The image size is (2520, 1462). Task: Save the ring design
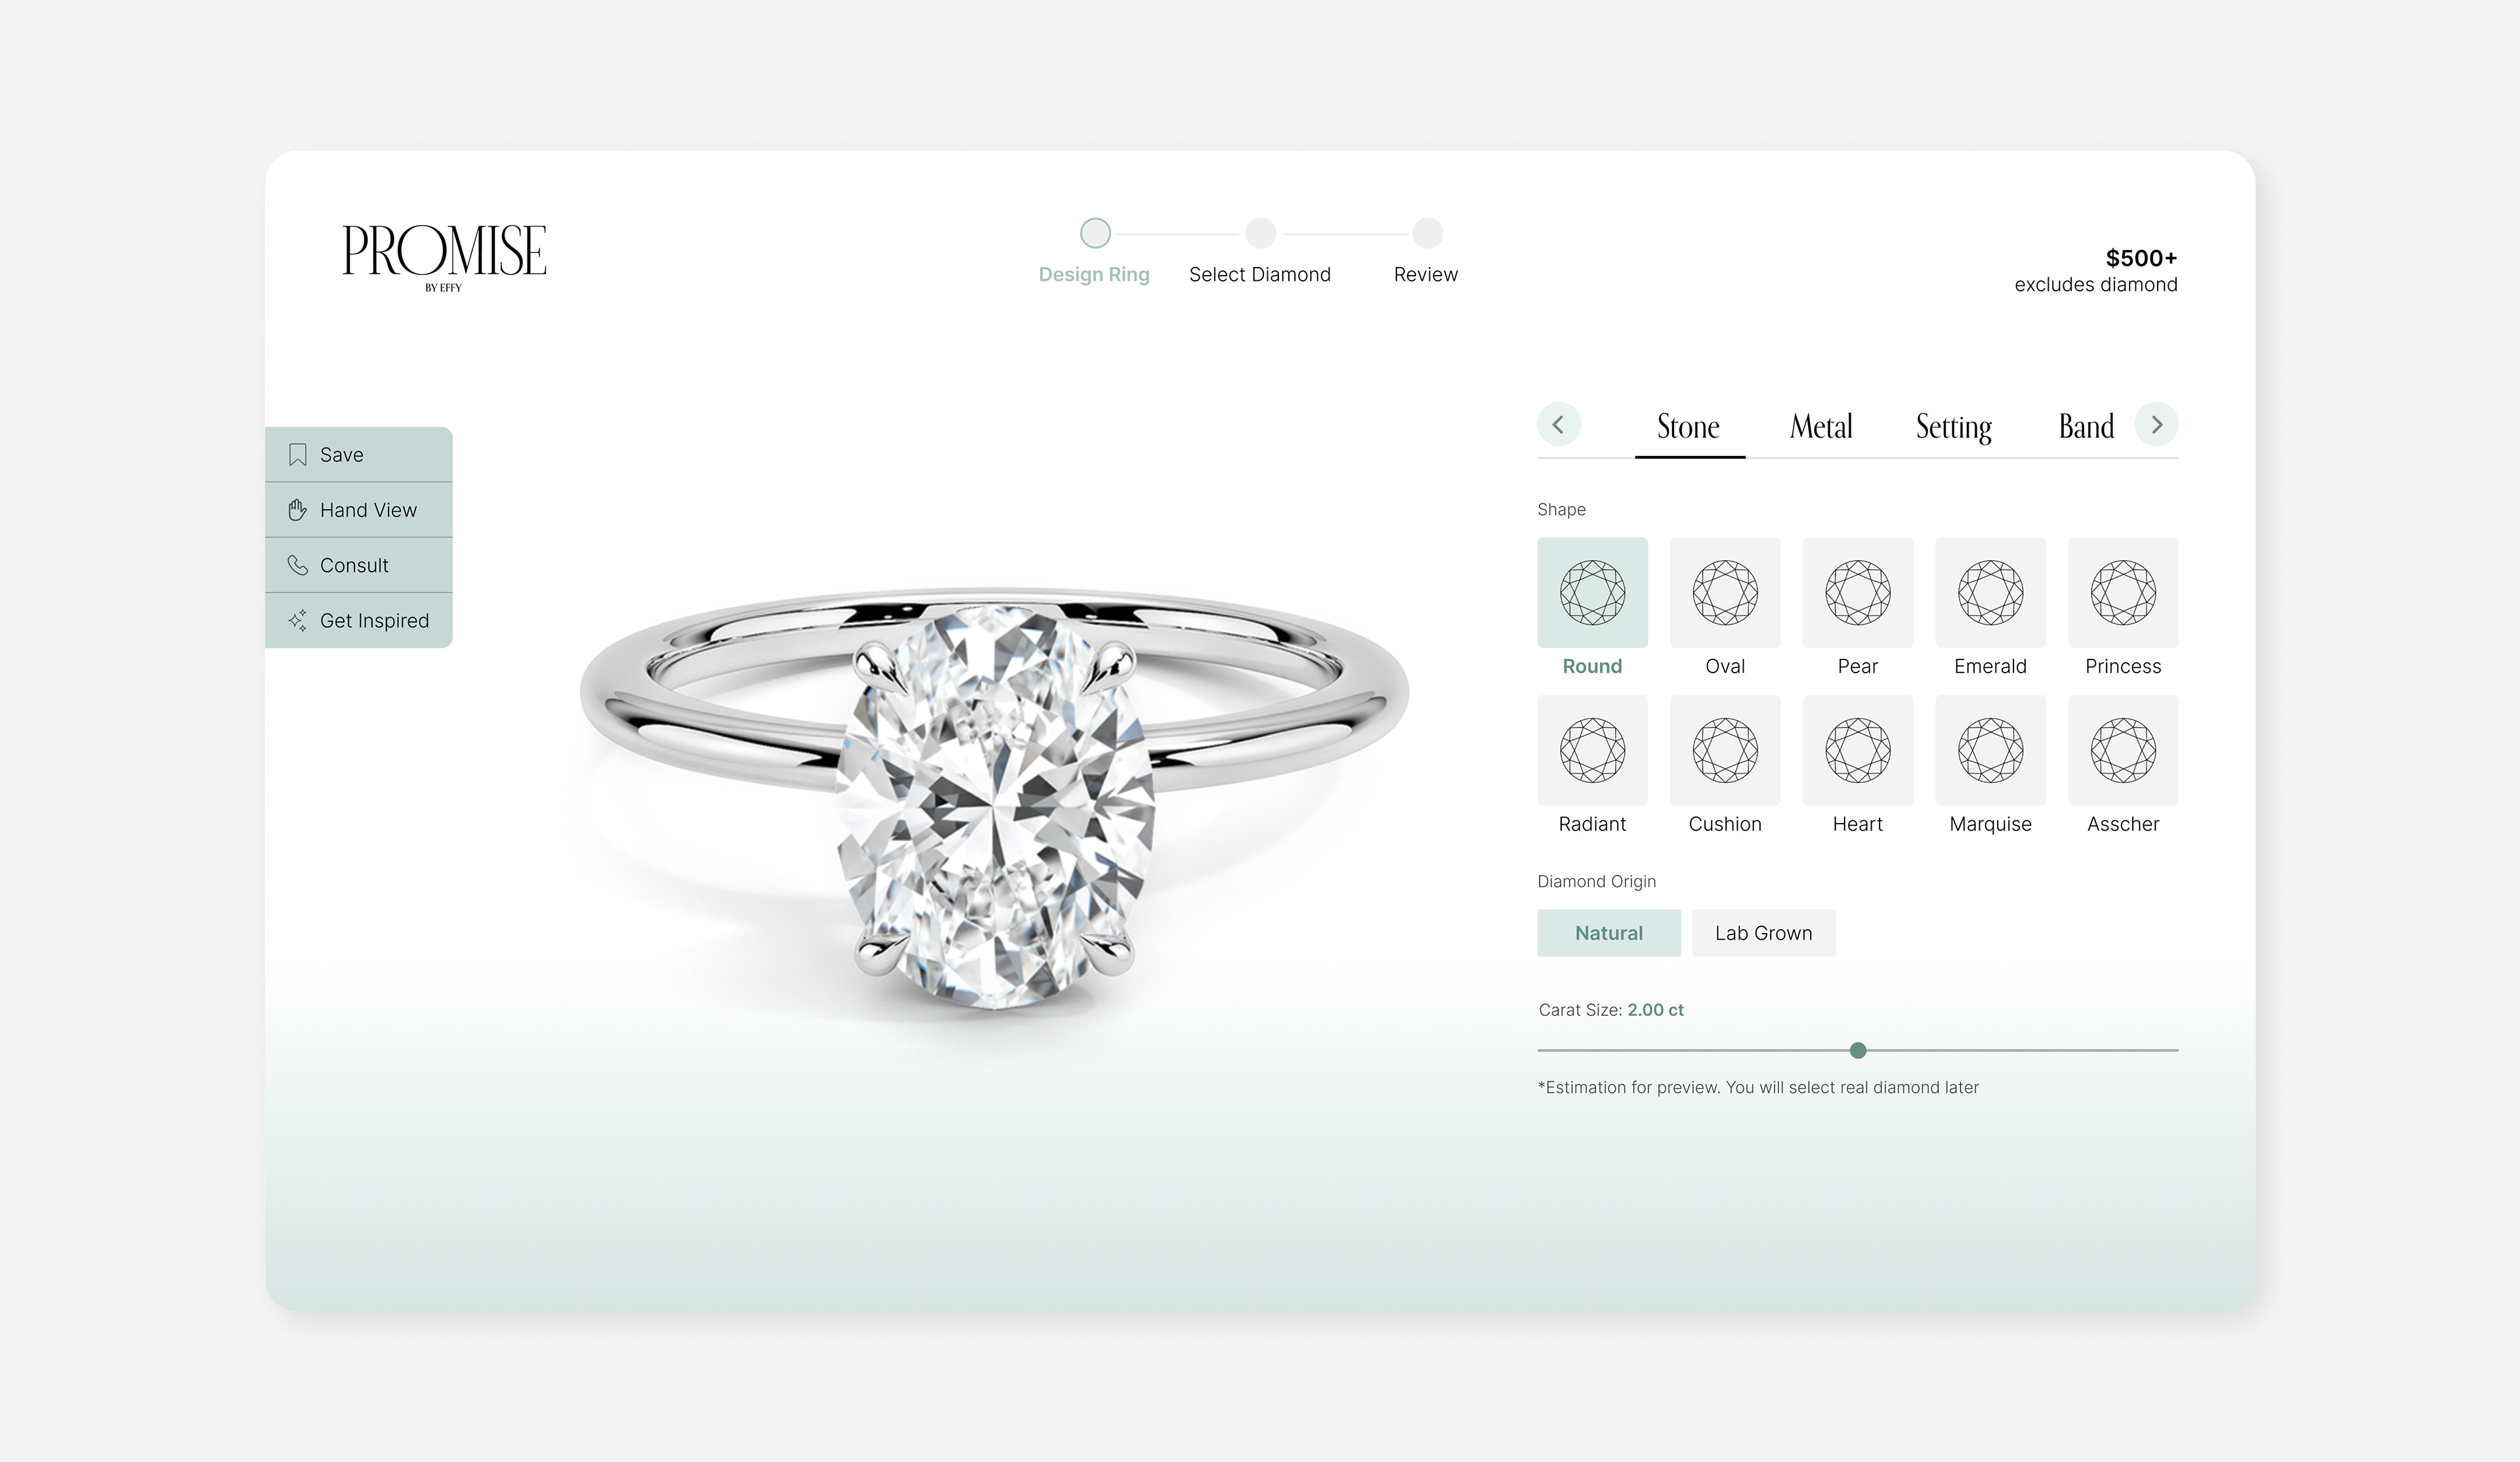click(x=358, y=455)
